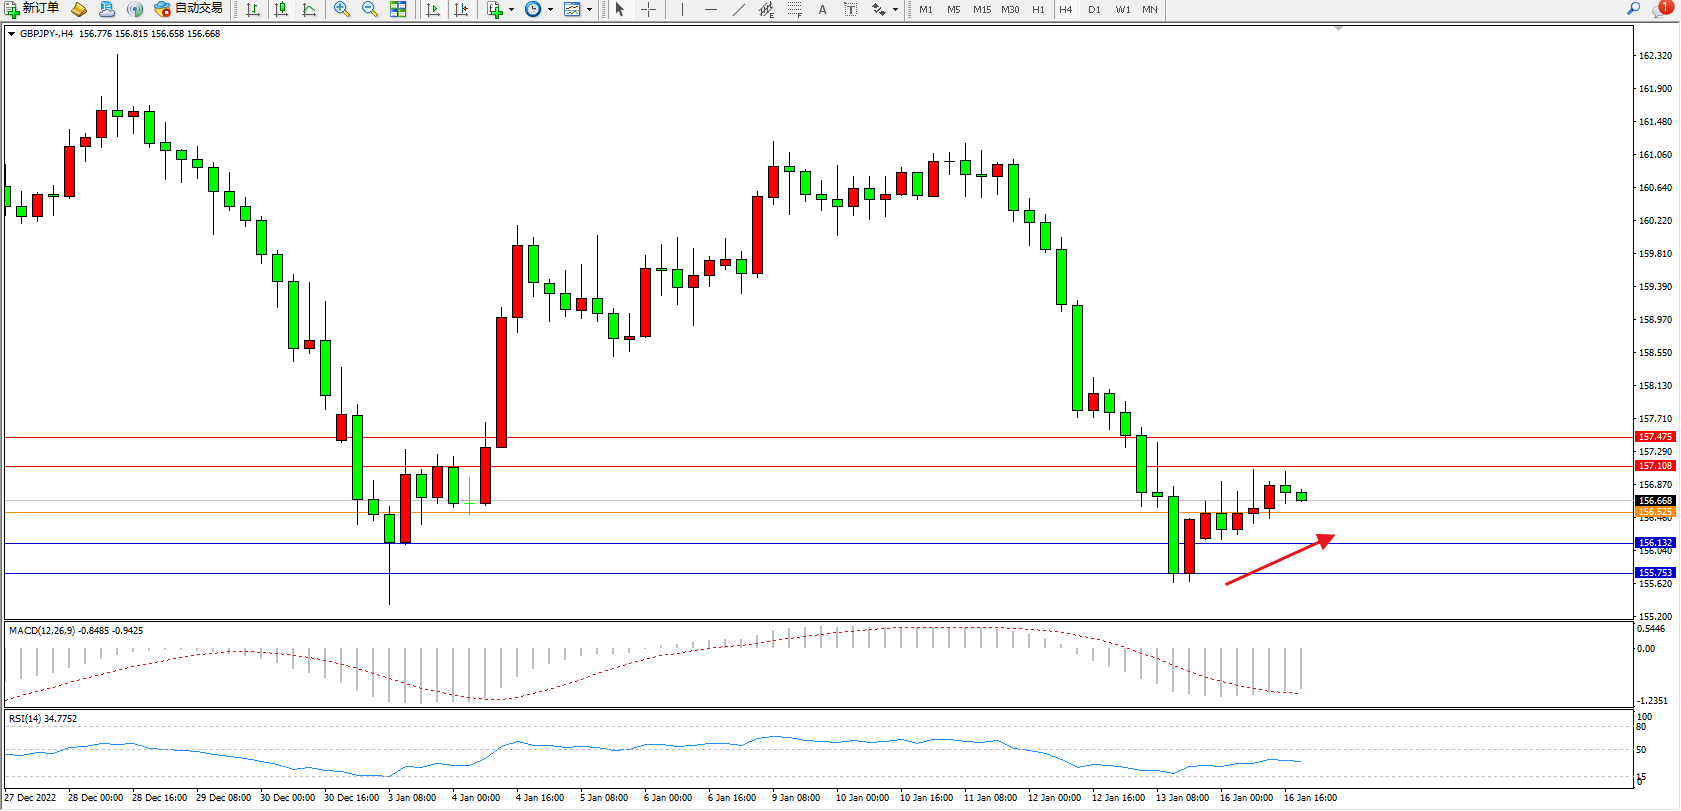Switch to the H1 timeframe
This screenshot has width=1681, height=811.
pyautogui.click(x=1038, y=9)
